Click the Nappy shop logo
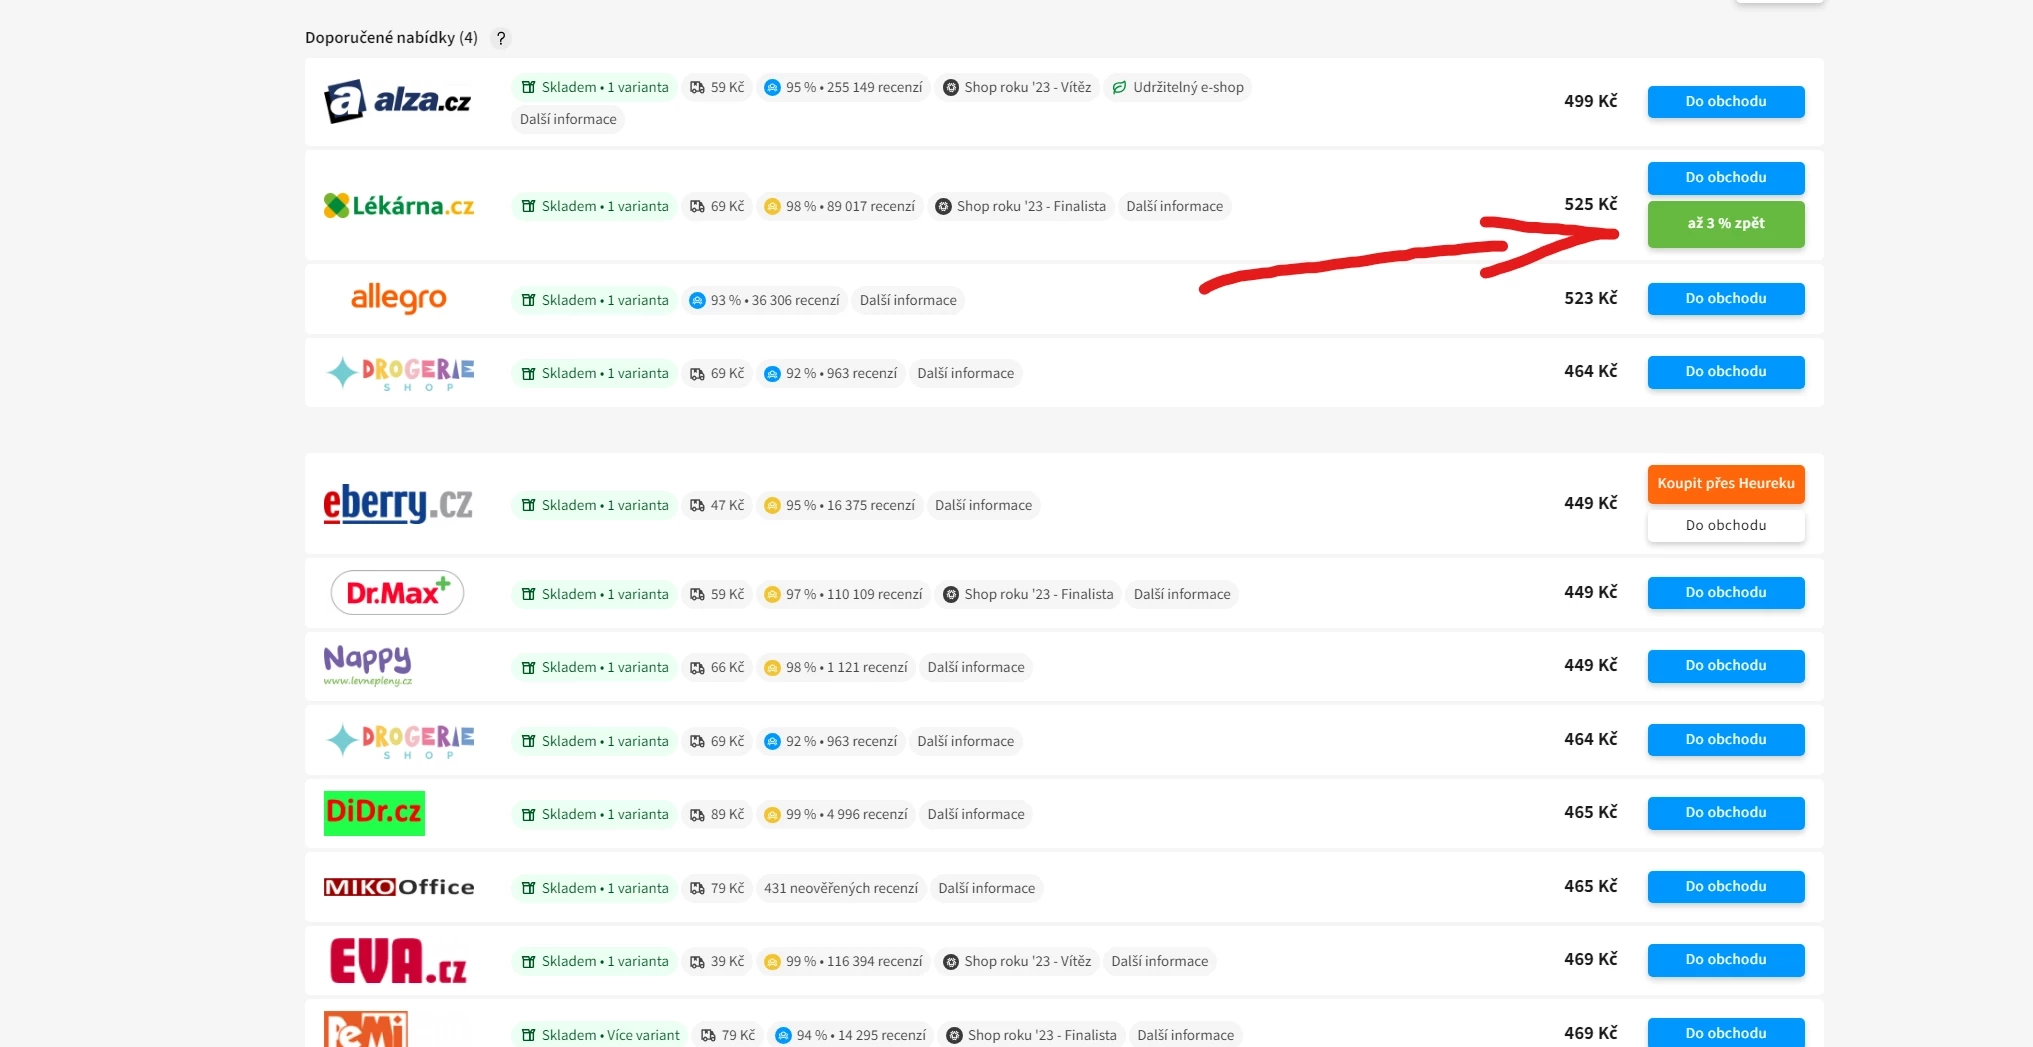The image size is (2033, 1047). click(367, 665)
